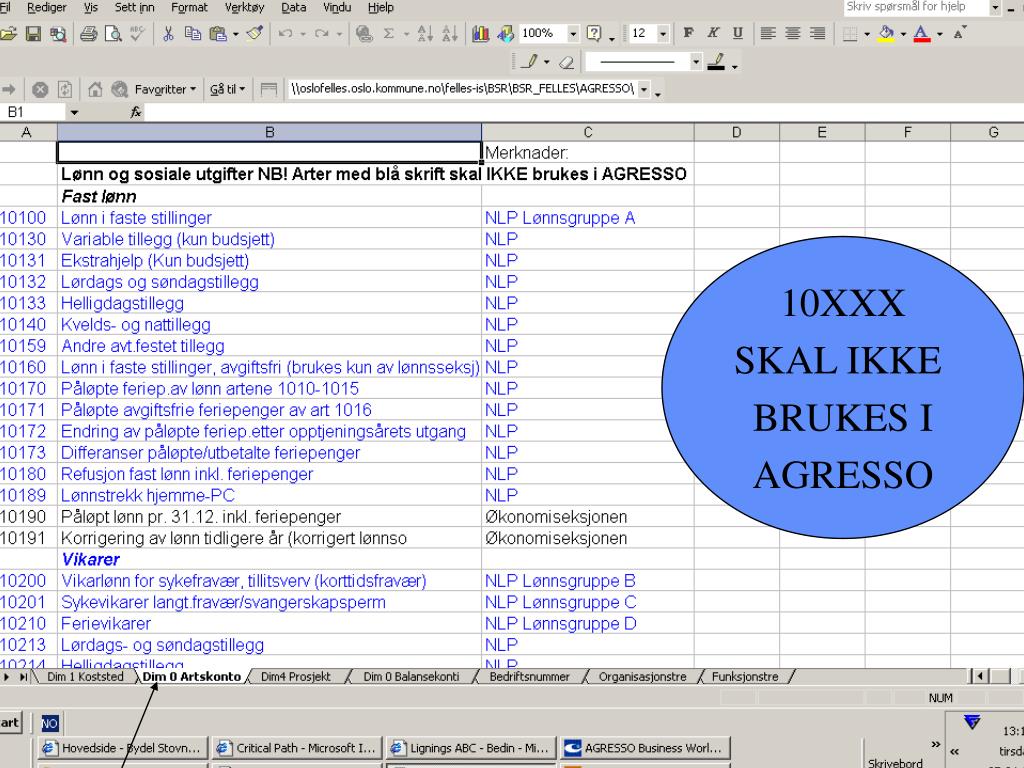The image size is (1024, 768).
Task: Click the red Font Color button
Action: [x=921, y=33]
